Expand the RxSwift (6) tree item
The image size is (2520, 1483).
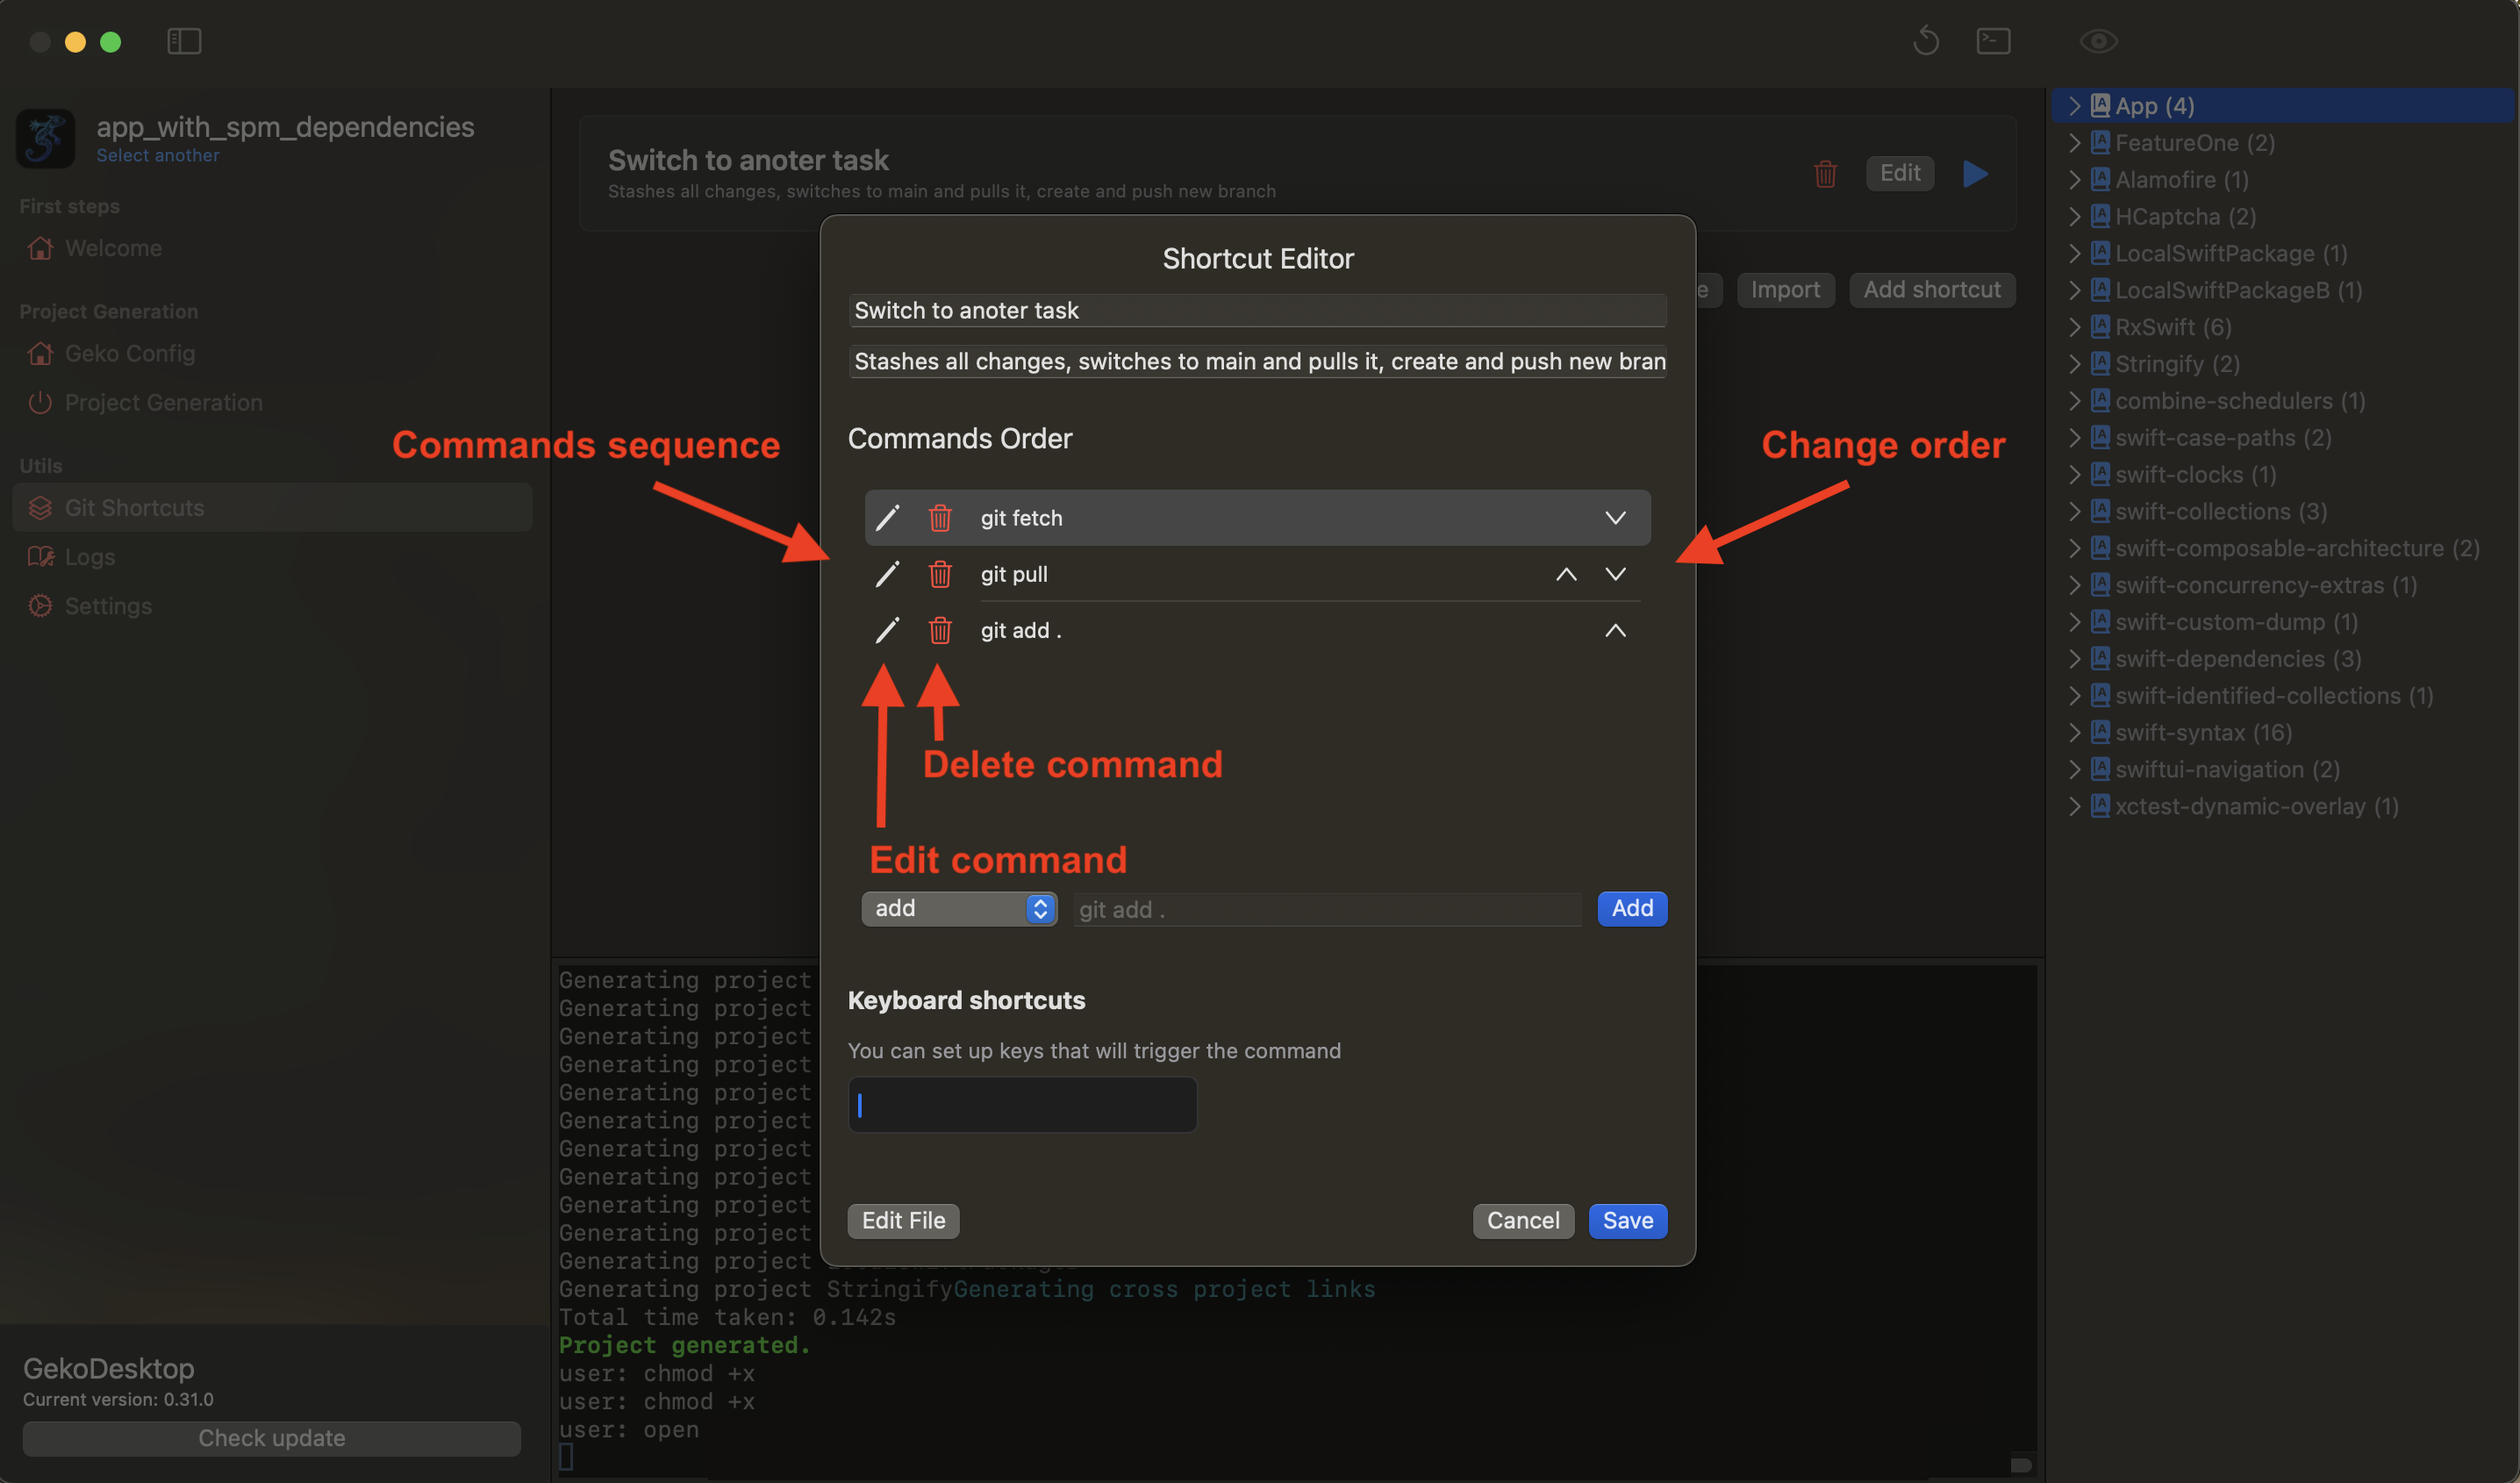click(2075, 327)
